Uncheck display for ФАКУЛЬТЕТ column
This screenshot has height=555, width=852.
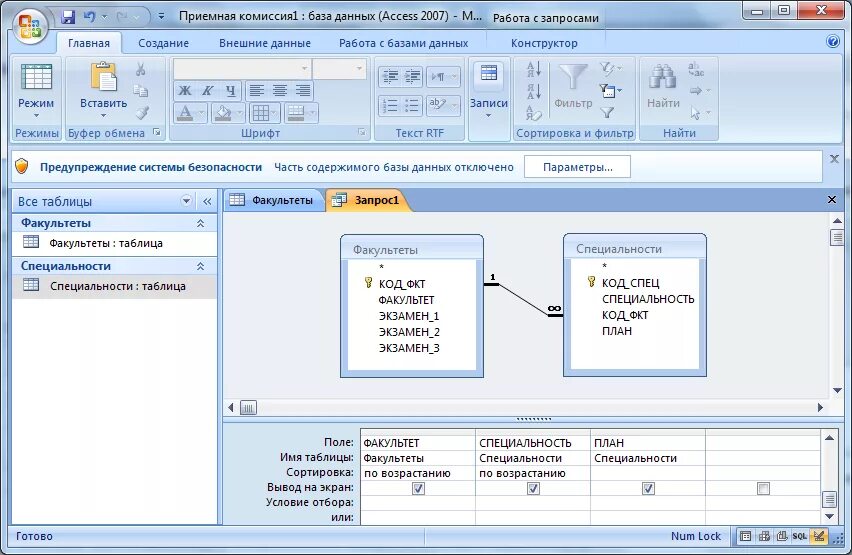point(418,488)
